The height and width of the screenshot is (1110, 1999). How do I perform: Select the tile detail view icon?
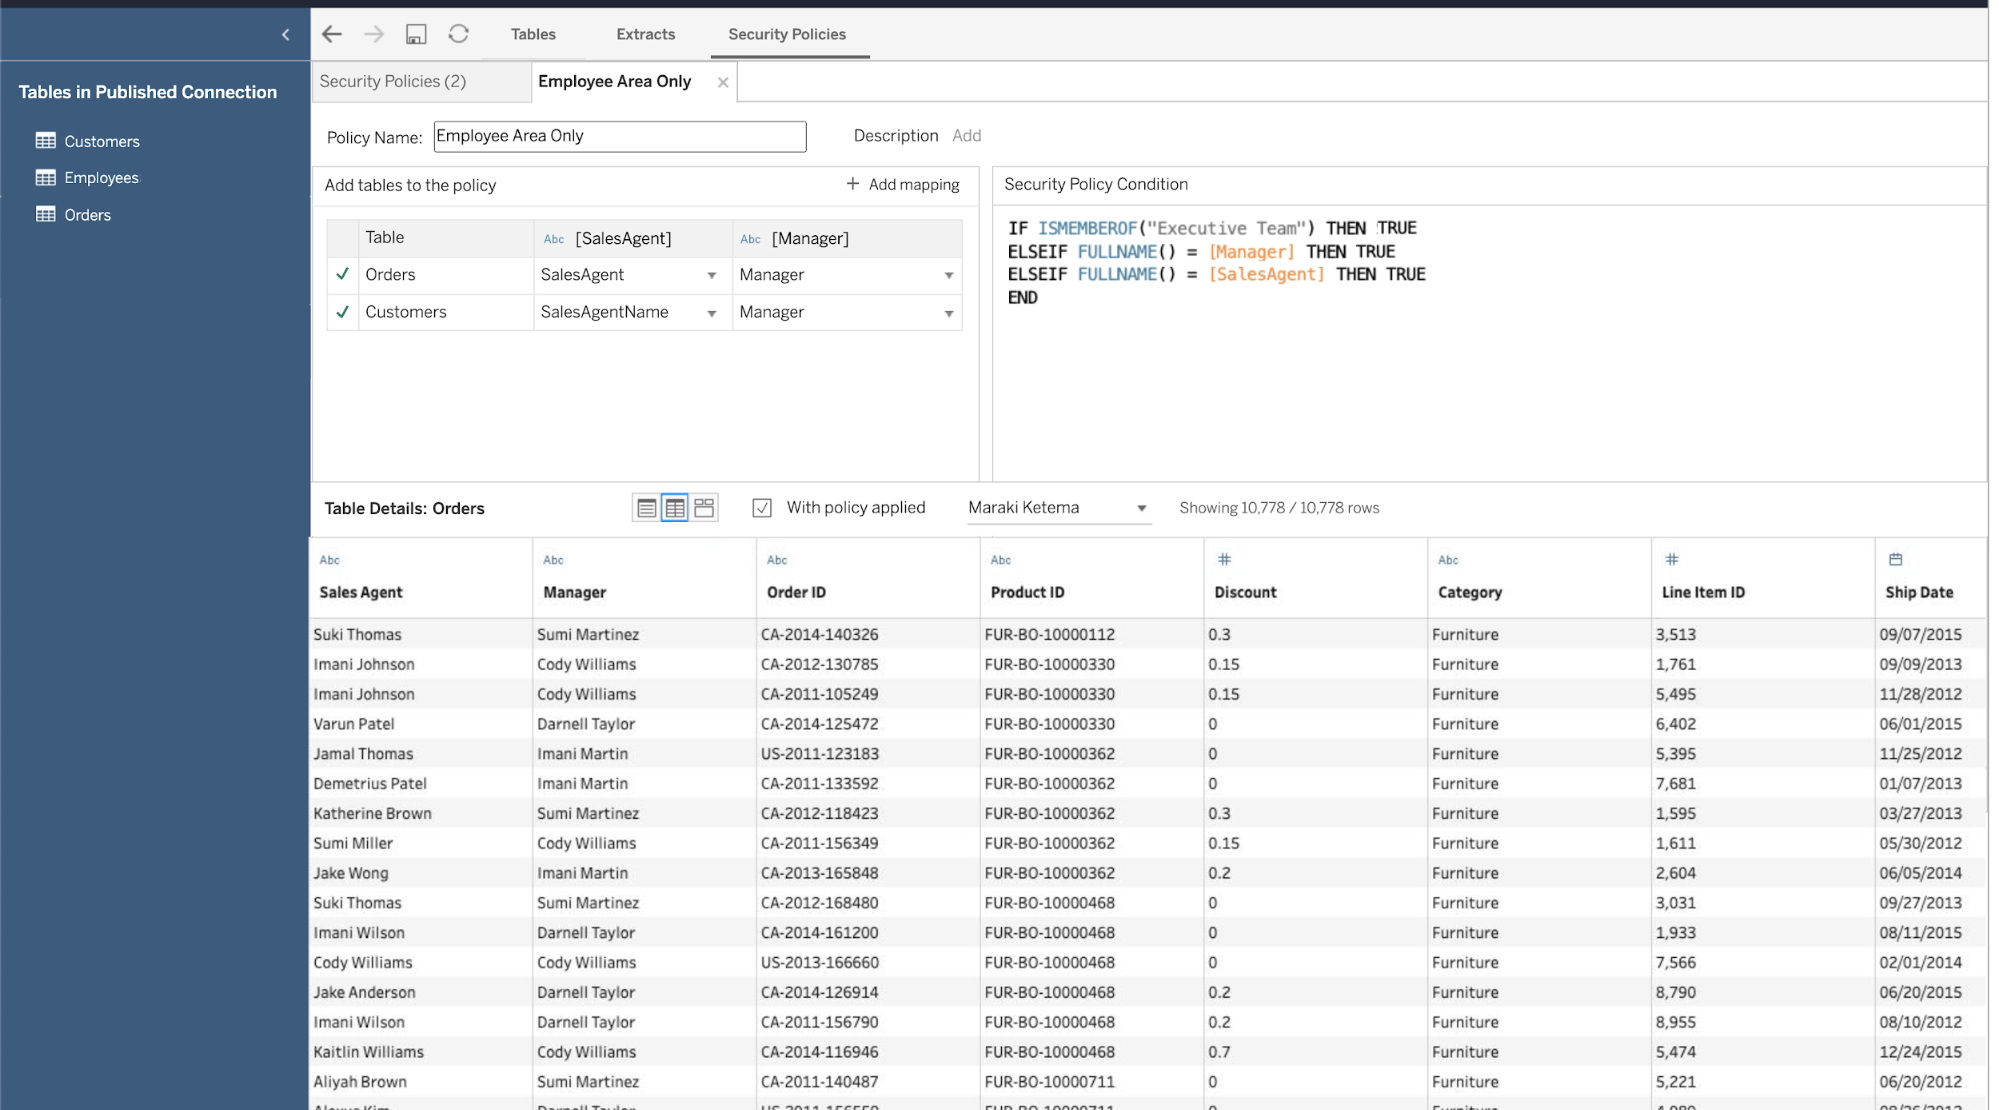tap(704, 508)
